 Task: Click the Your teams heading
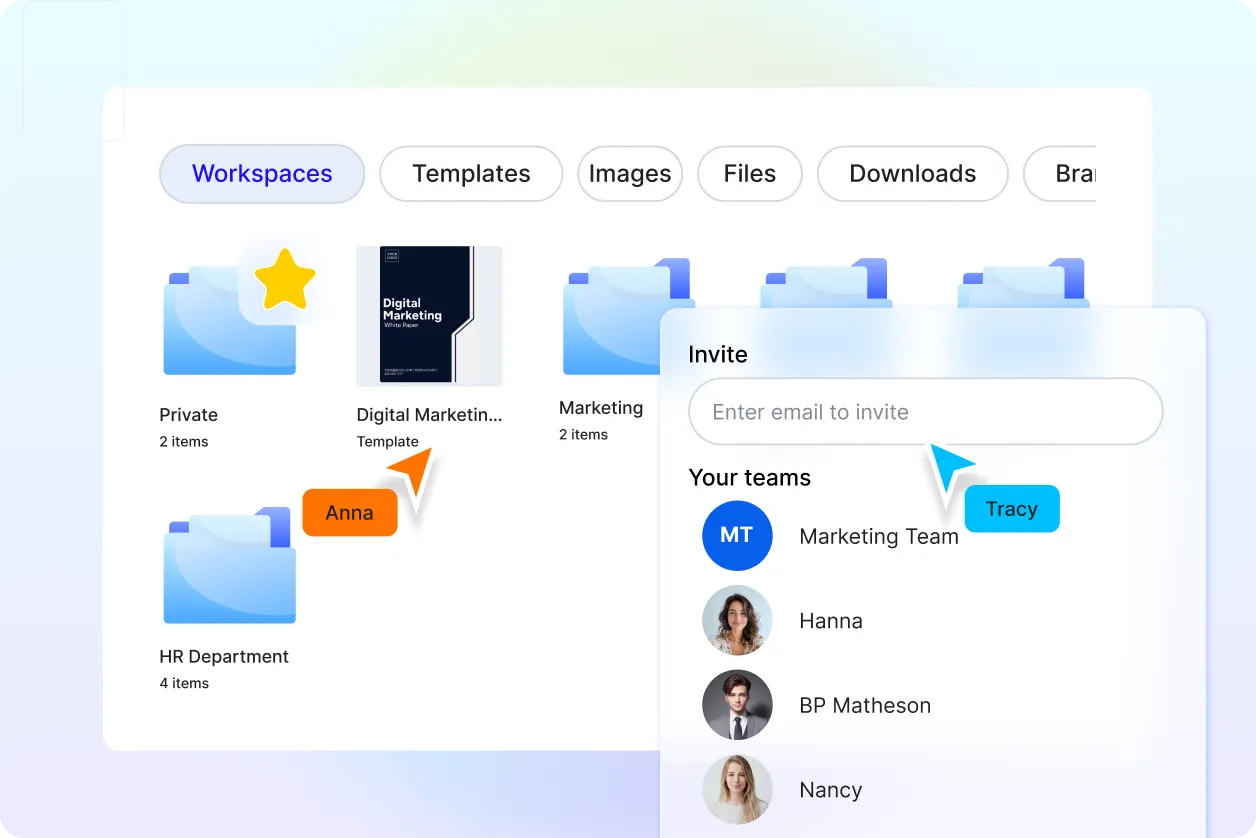coord(750,478)
